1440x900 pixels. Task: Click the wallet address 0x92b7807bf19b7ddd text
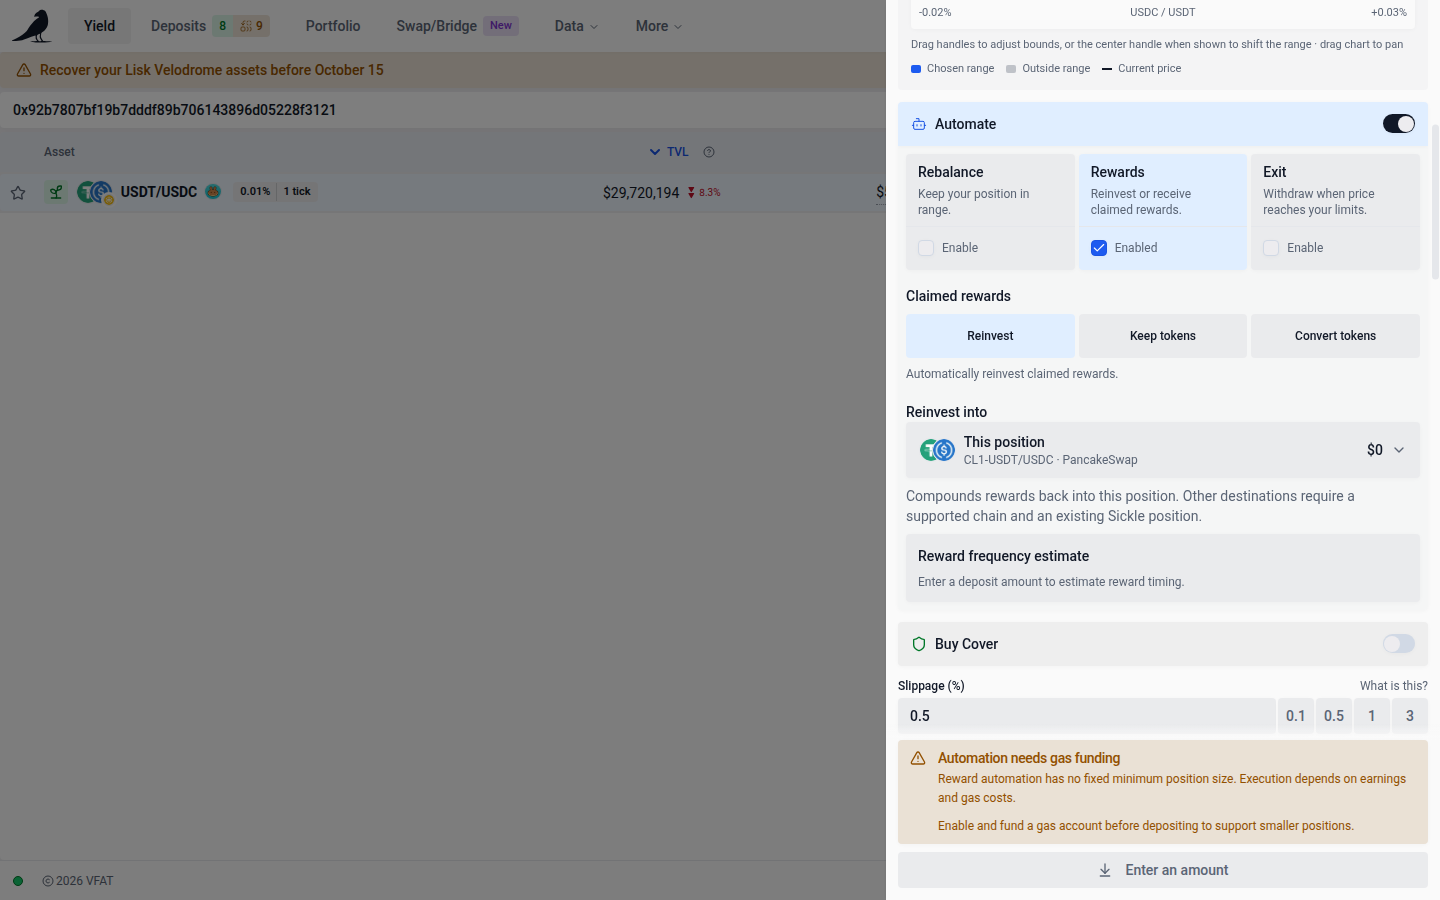174,110
